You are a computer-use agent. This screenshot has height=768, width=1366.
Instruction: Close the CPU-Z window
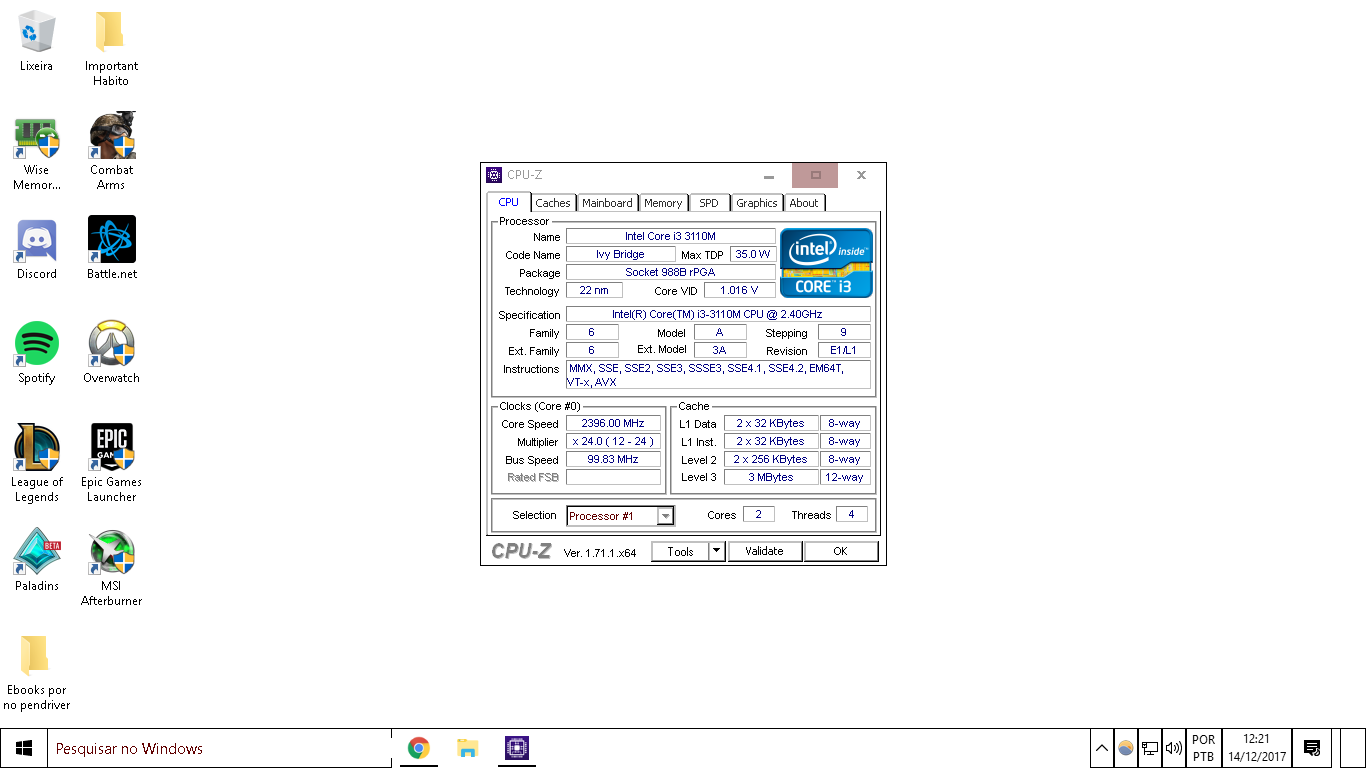[861, 175]
